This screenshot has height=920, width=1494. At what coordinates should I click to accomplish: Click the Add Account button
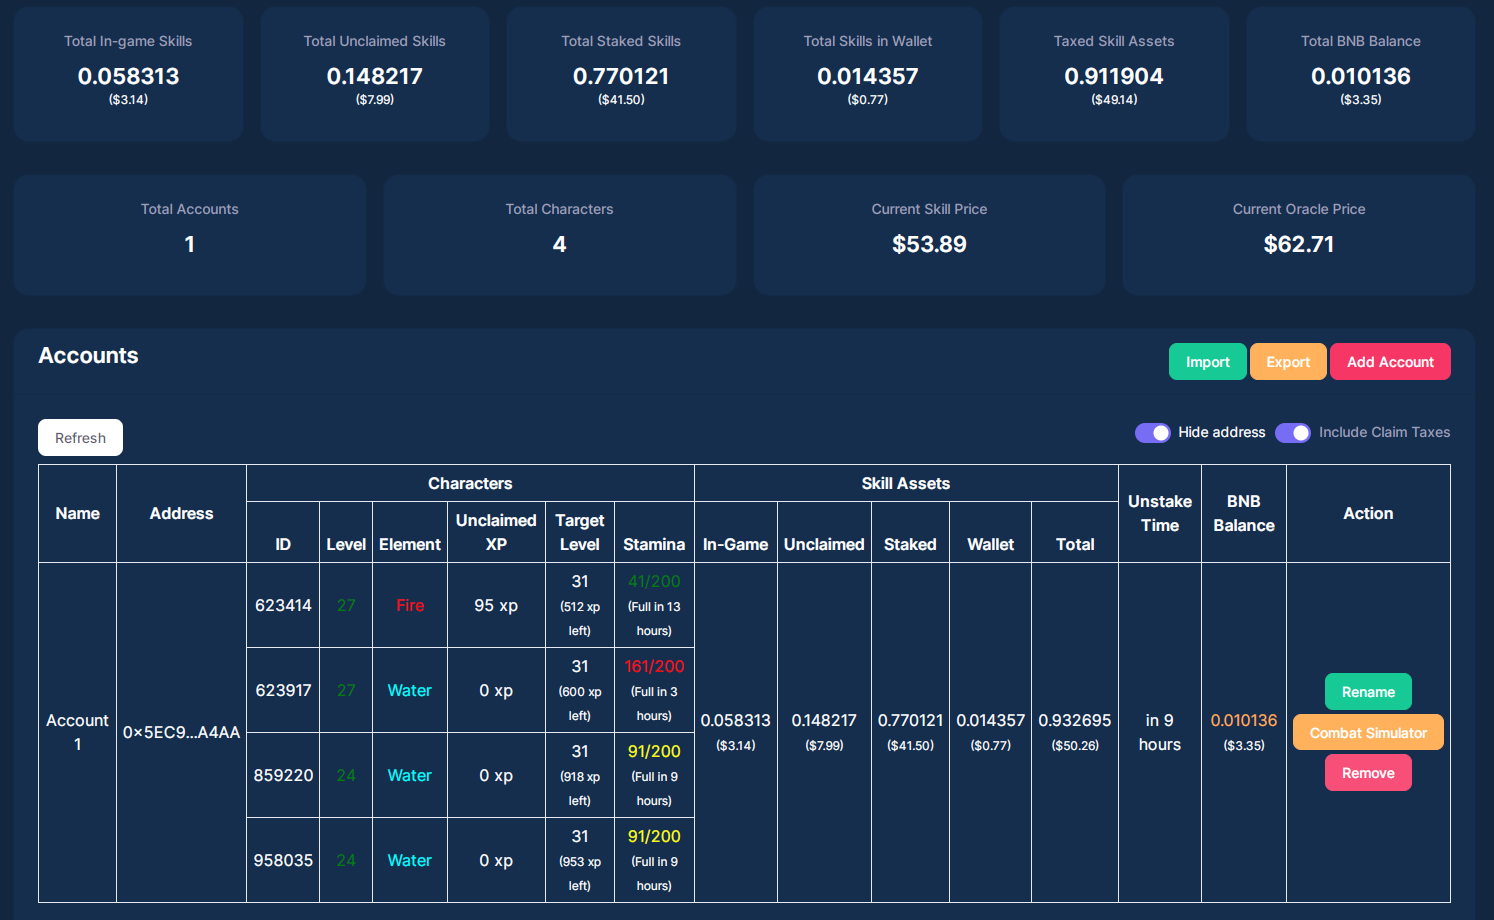pos(1390,362)
